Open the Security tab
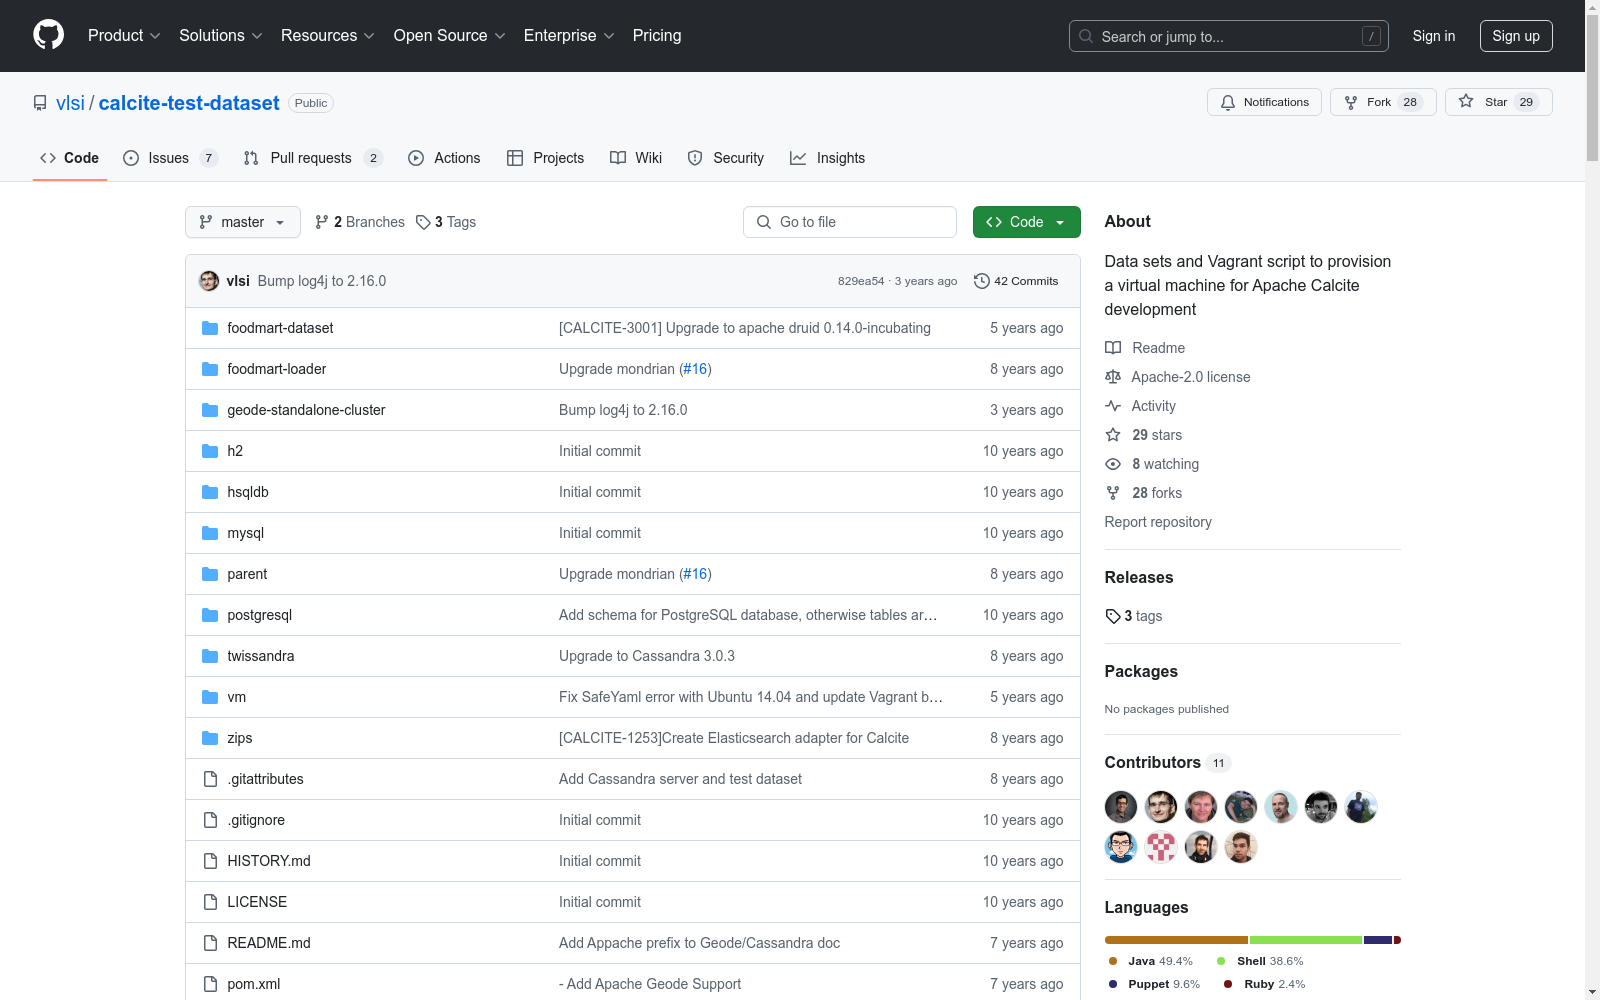This screenshot has width=1600, height=1000. [726, 158]
